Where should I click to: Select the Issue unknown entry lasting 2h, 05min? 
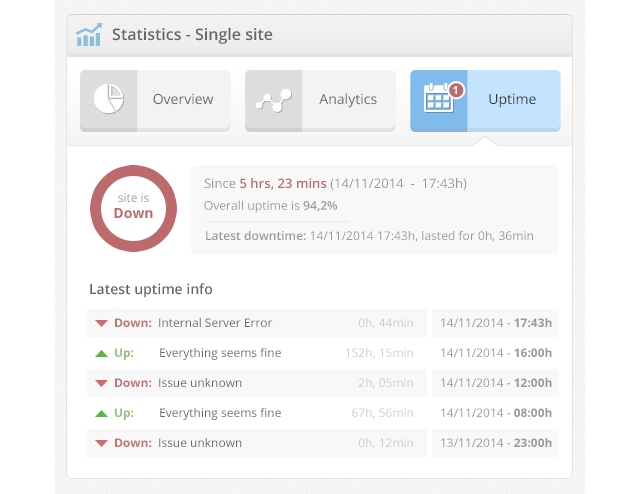click(x=199, y=383)
